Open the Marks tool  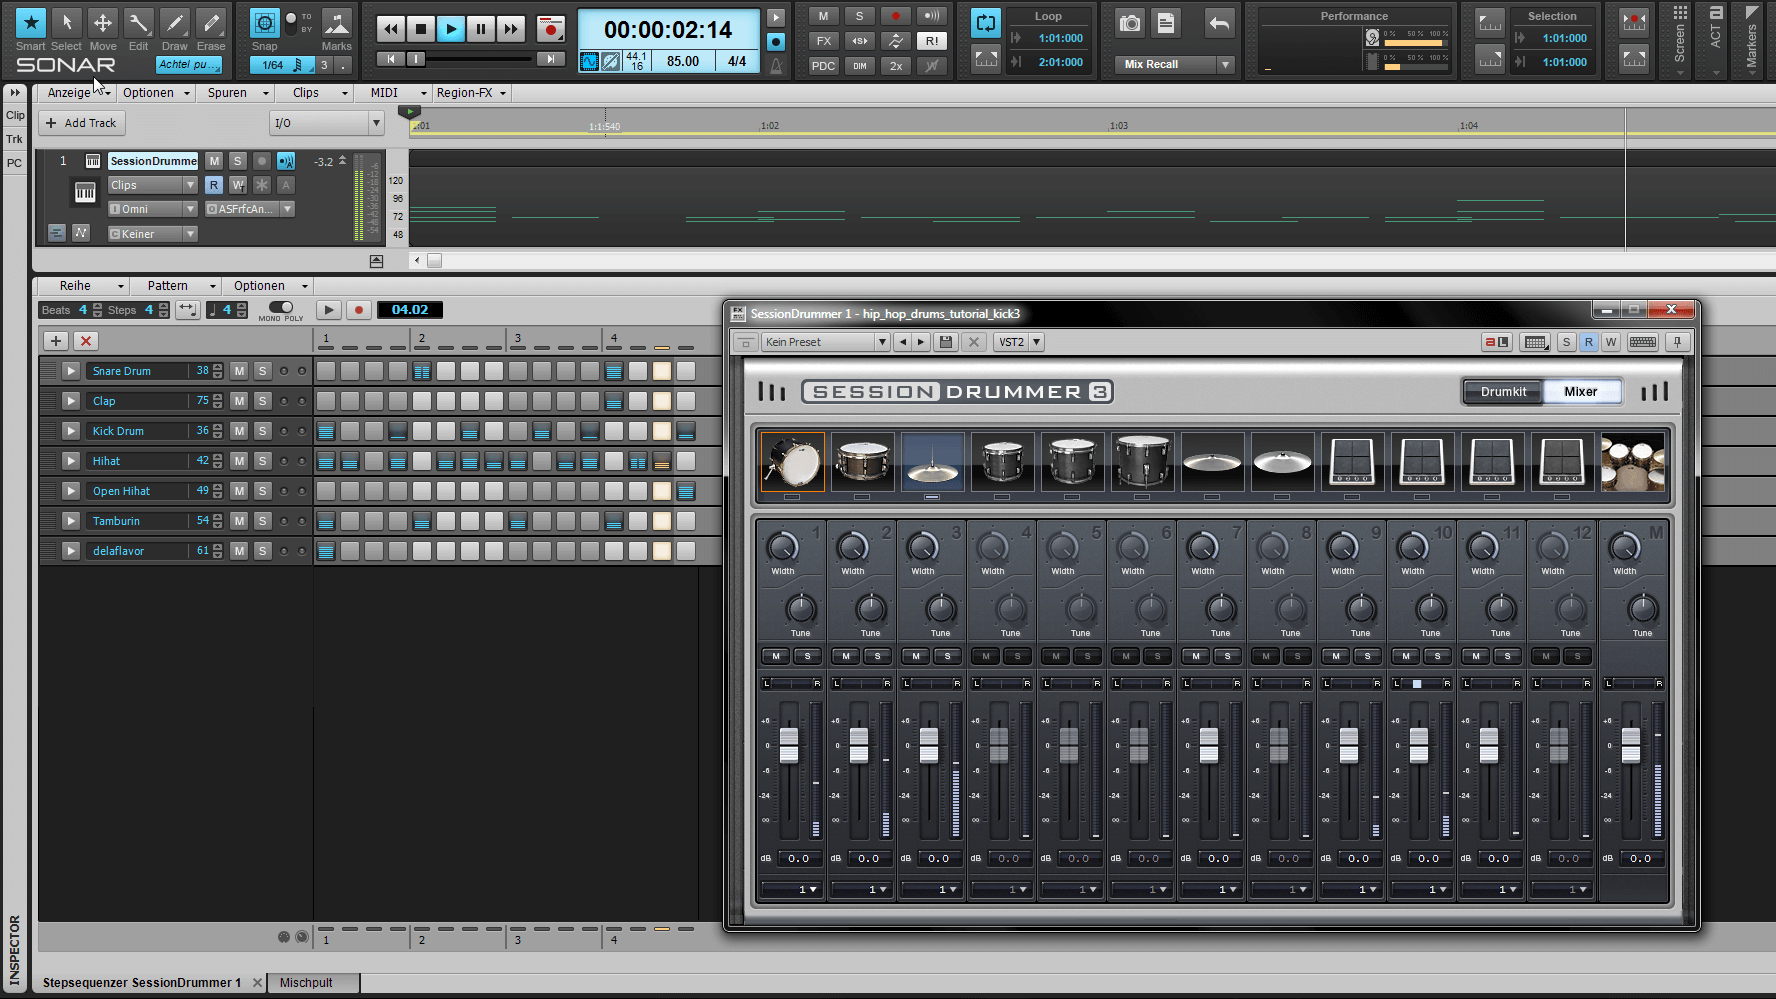(x=337, y=22)
